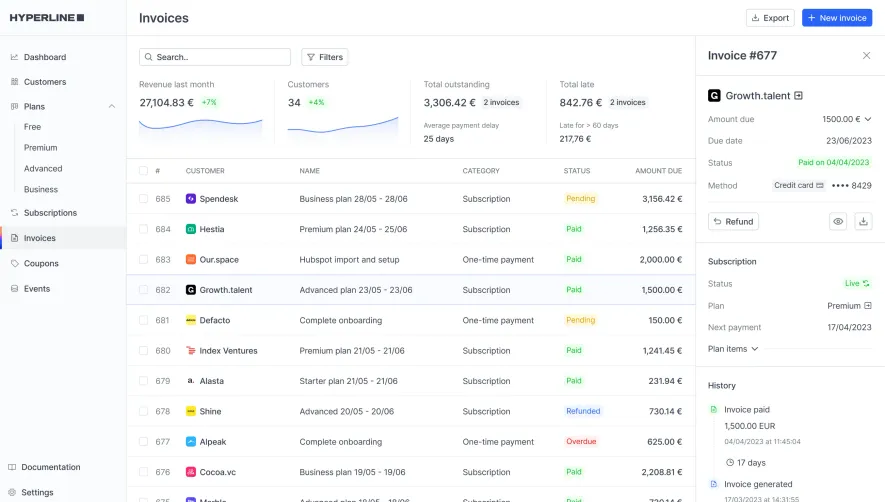Click the Customers sidebar icon

pos(14,82)
